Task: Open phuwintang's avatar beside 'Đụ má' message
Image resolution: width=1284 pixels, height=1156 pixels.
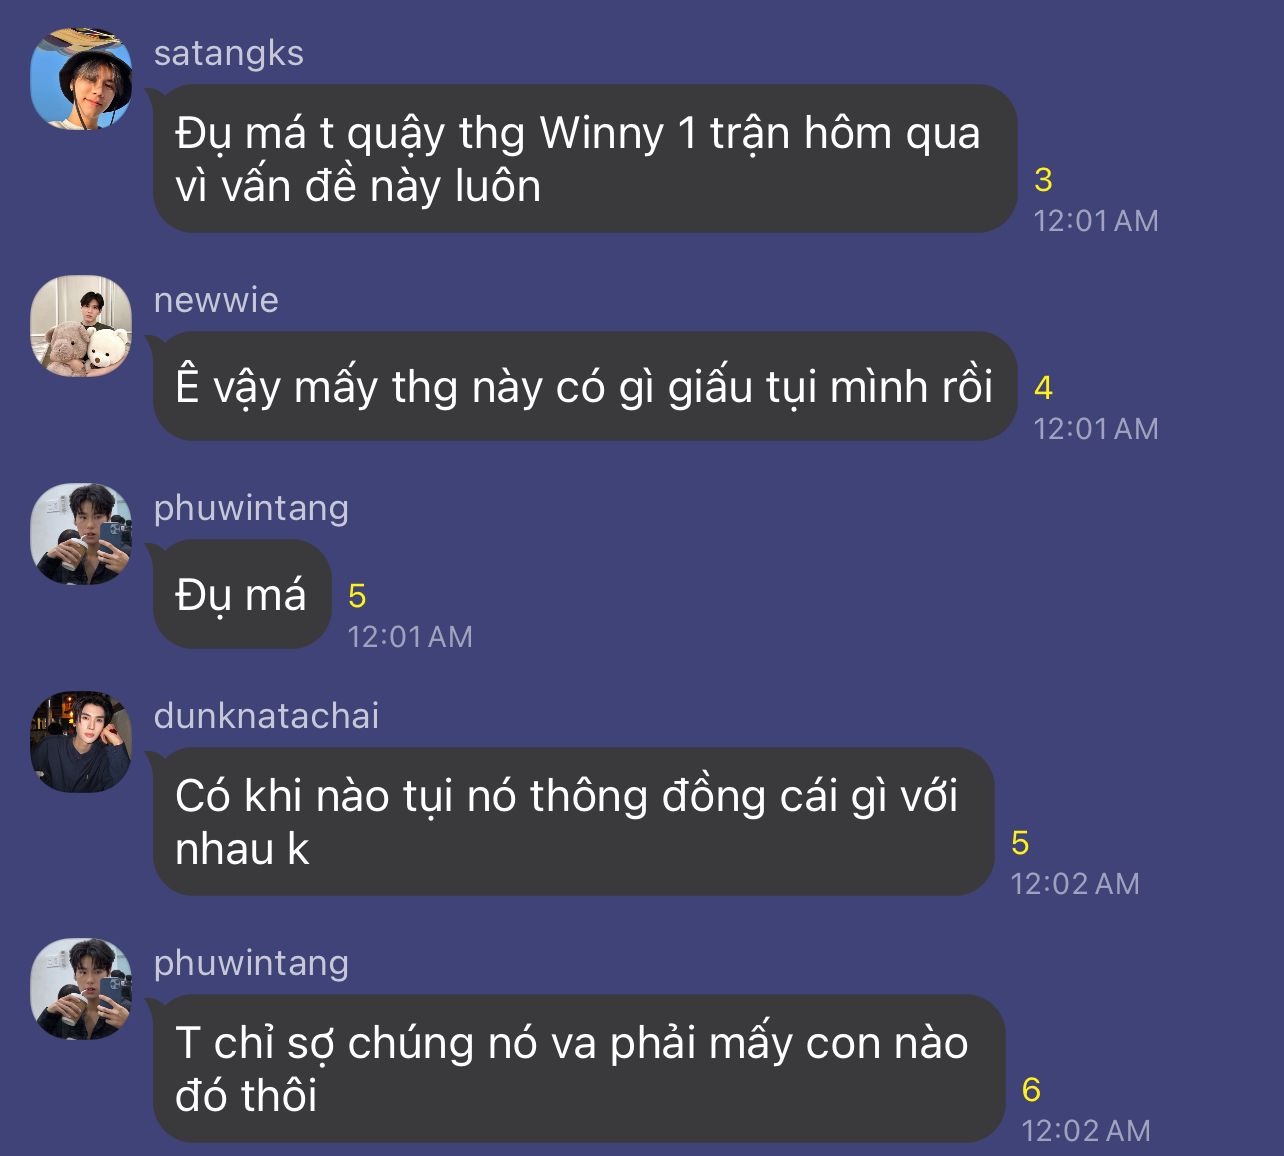Action: [x=81, y=534]
